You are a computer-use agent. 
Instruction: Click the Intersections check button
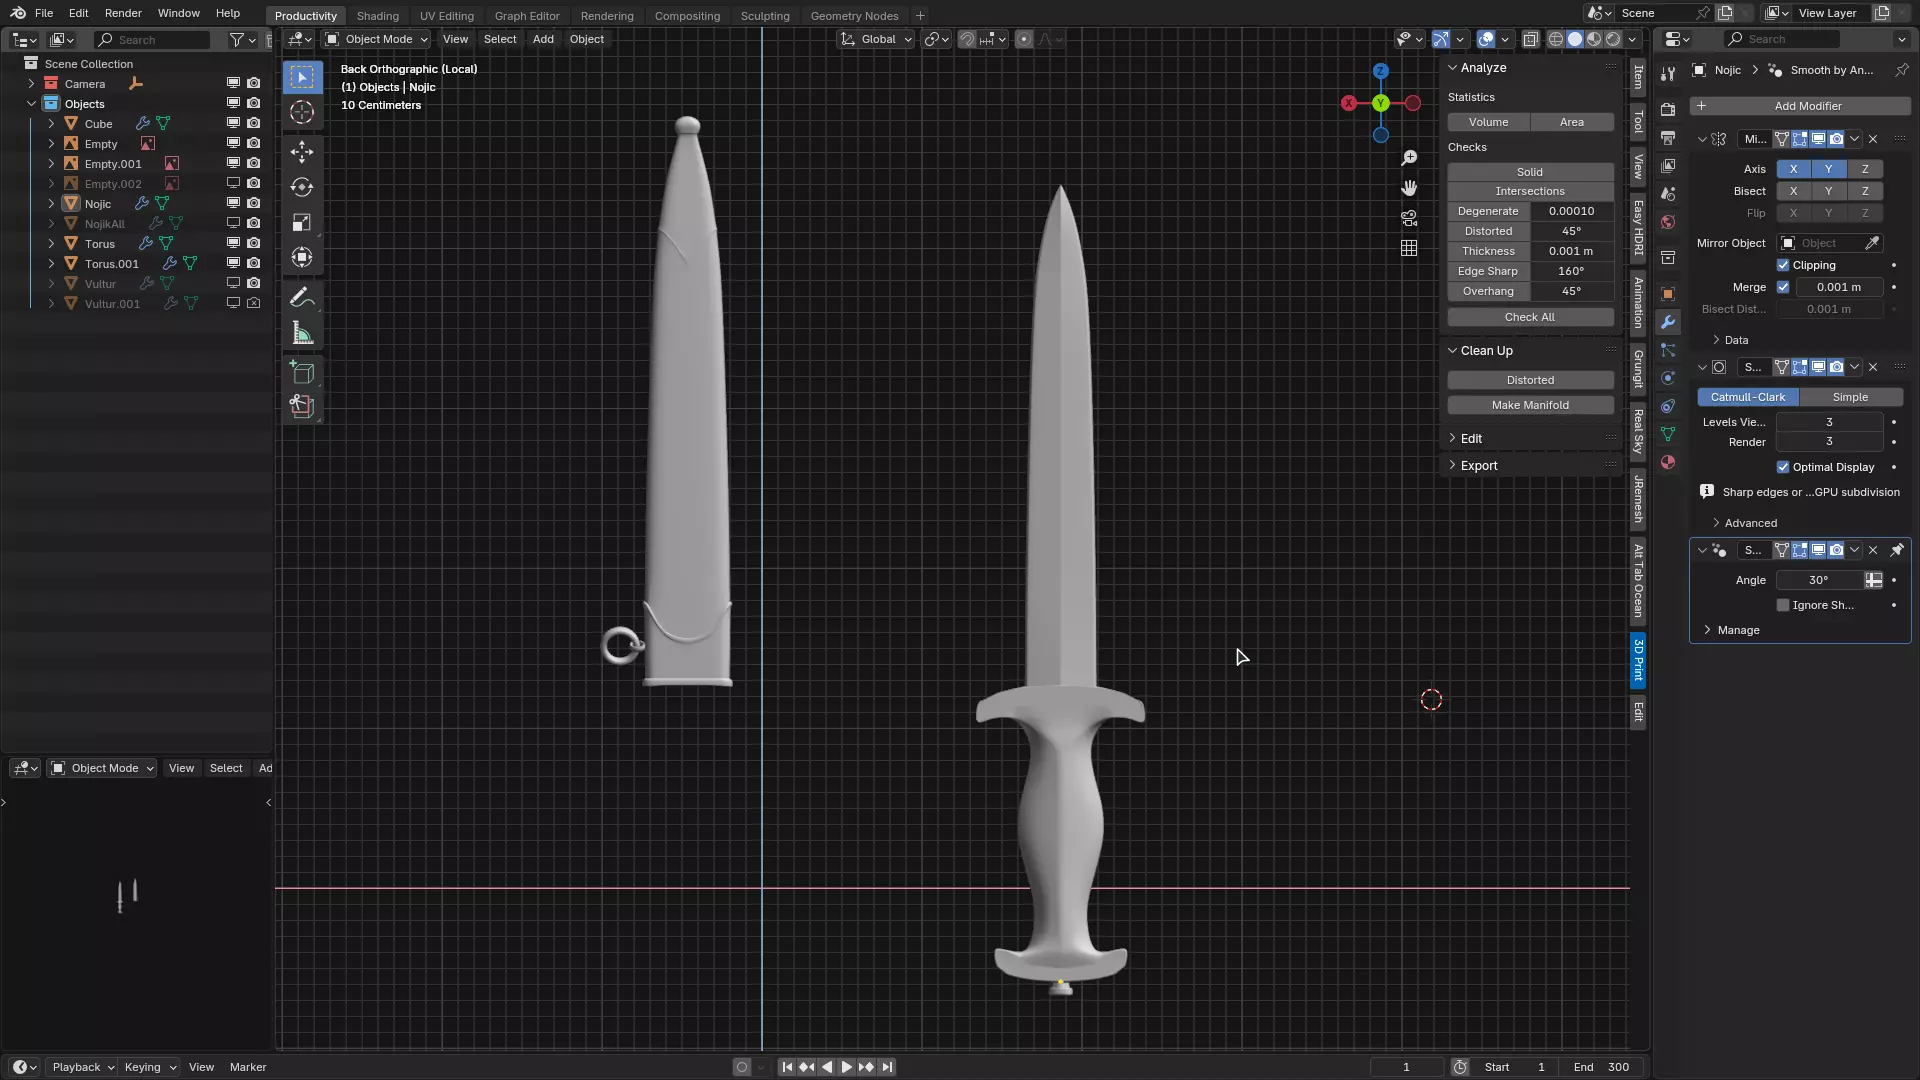point(1530,191)
